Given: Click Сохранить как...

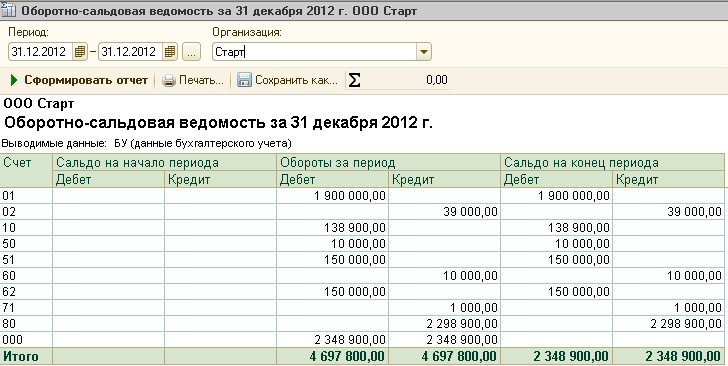Looking at the screenshot, I should [288, 80].
